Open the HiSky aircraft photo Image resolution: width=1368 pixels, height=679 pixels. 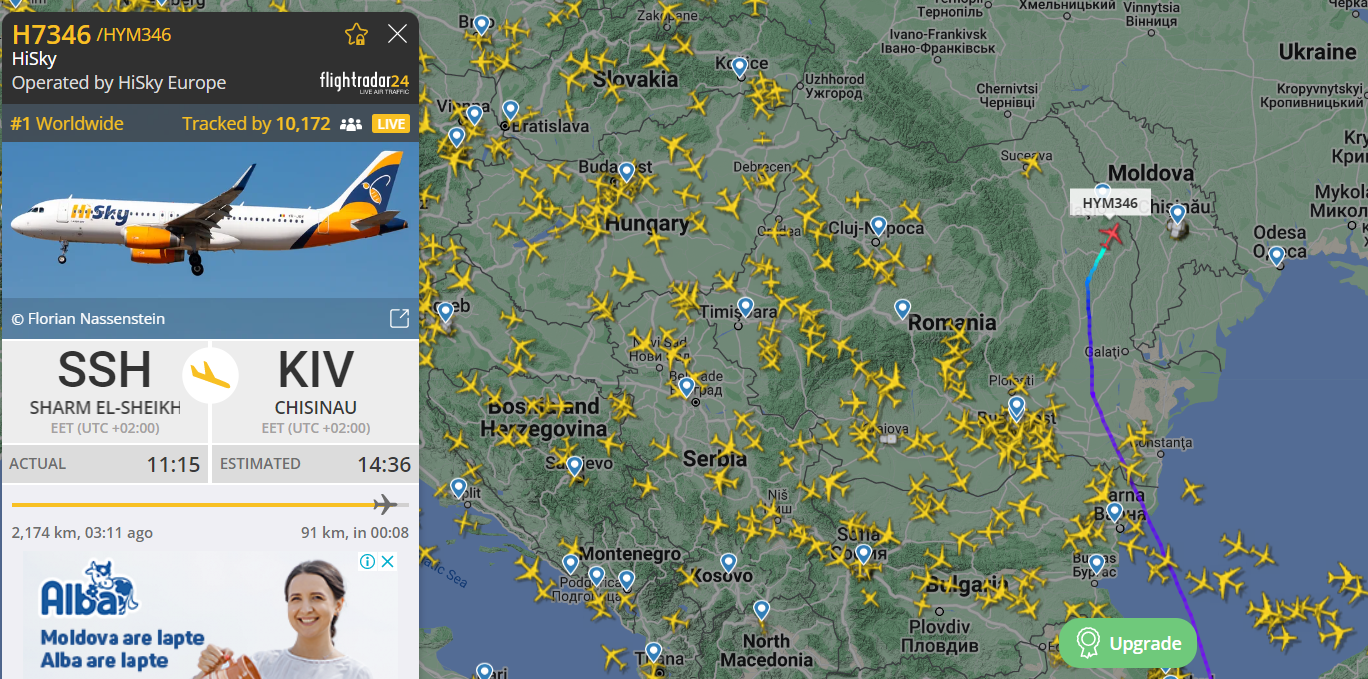point(210,220)
